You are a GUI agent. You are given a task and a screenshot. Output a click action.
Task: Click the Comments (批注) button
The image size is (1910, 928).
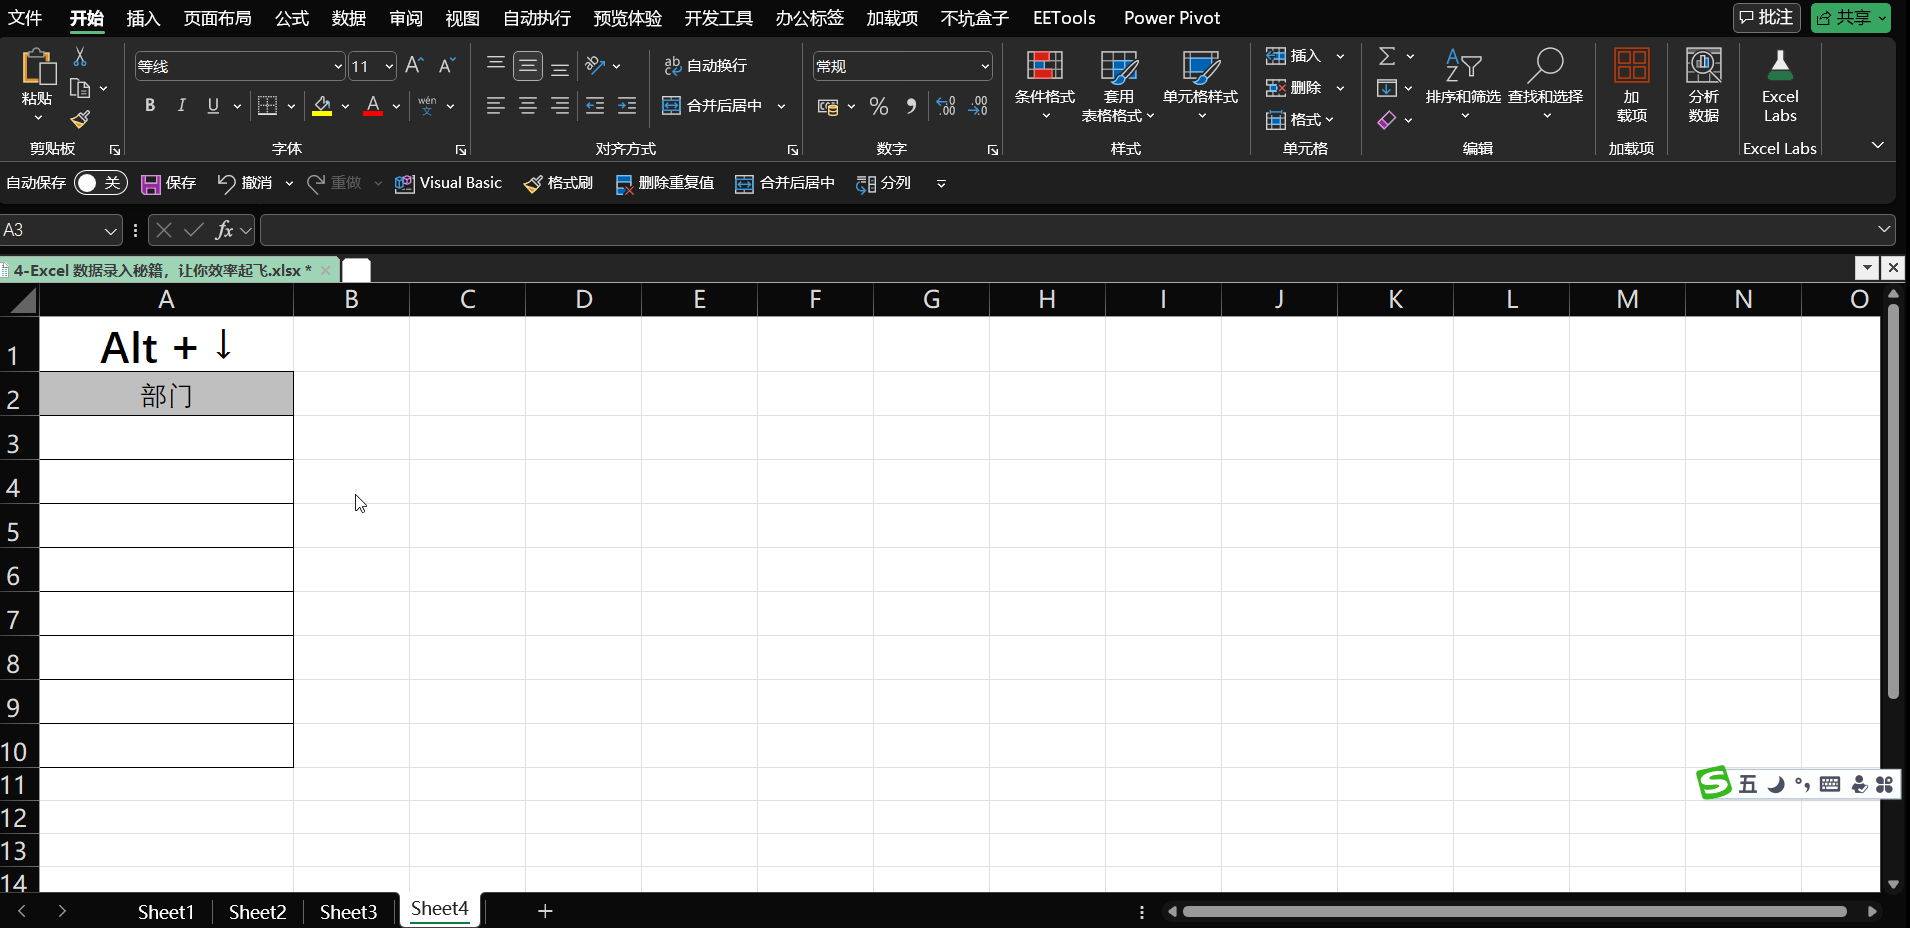coord(1766,18)
